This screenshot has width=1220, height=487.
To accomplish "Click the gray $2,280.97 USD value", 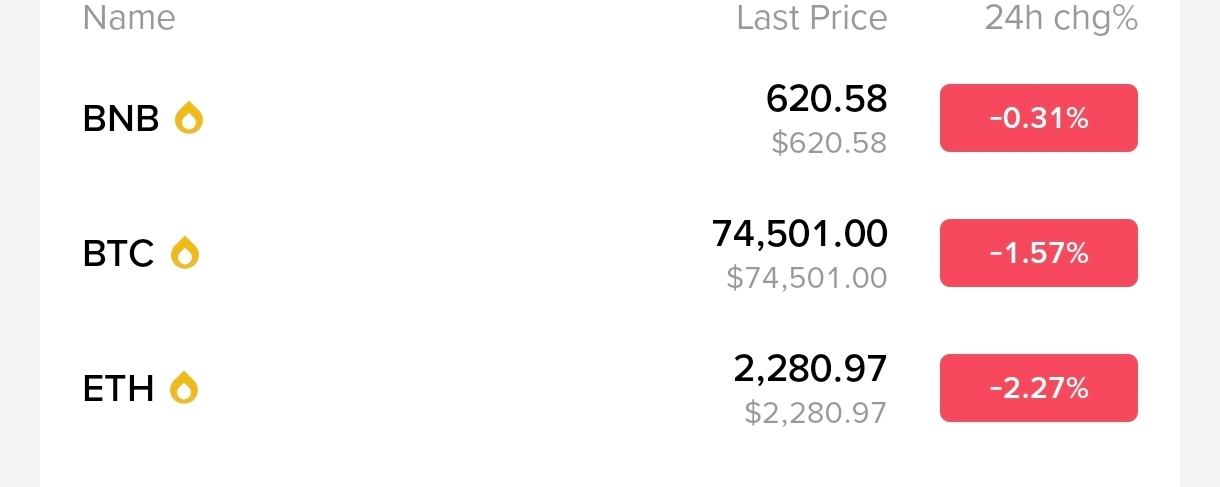I will 815,412.
